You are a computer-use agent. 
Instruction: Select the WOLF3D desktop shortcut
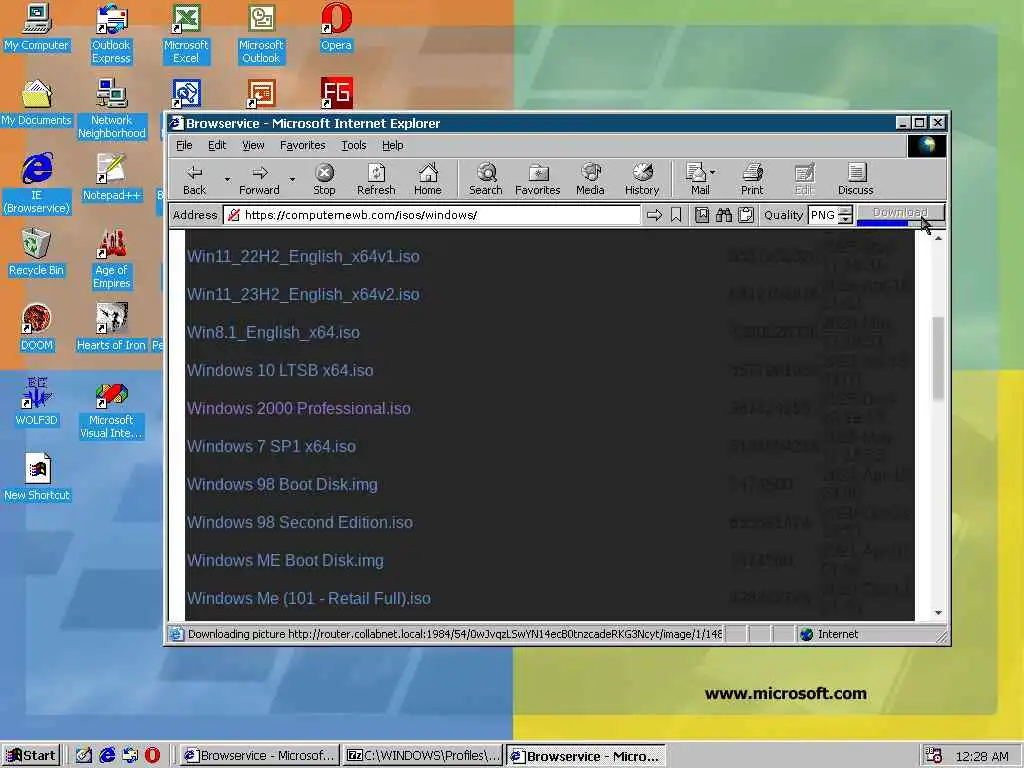(x=36, y=402)
